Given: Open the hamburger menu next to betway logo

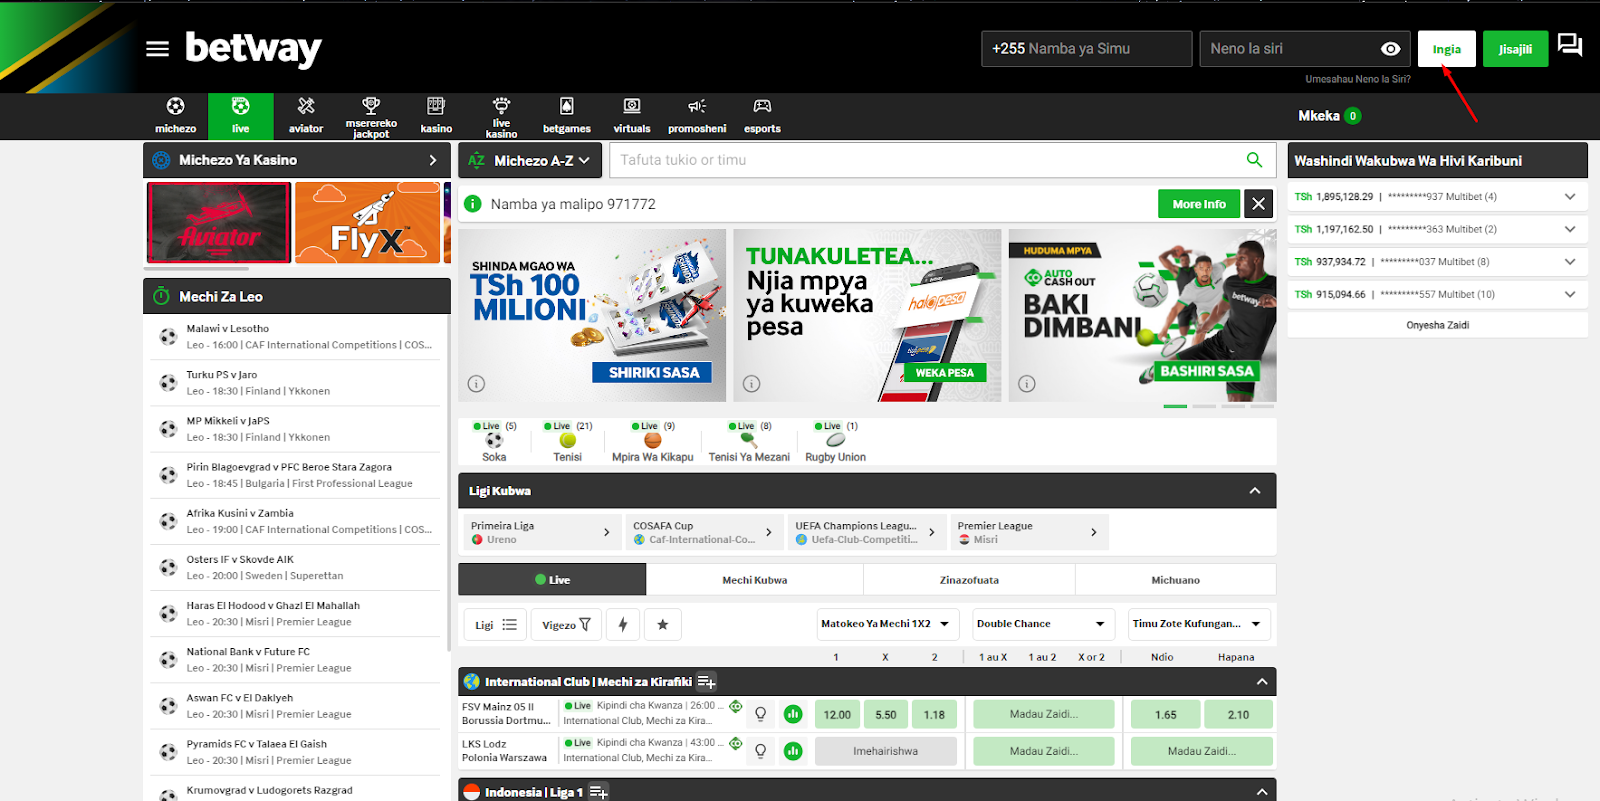Looking at the screenshot, I should click(x=157, y=49).
